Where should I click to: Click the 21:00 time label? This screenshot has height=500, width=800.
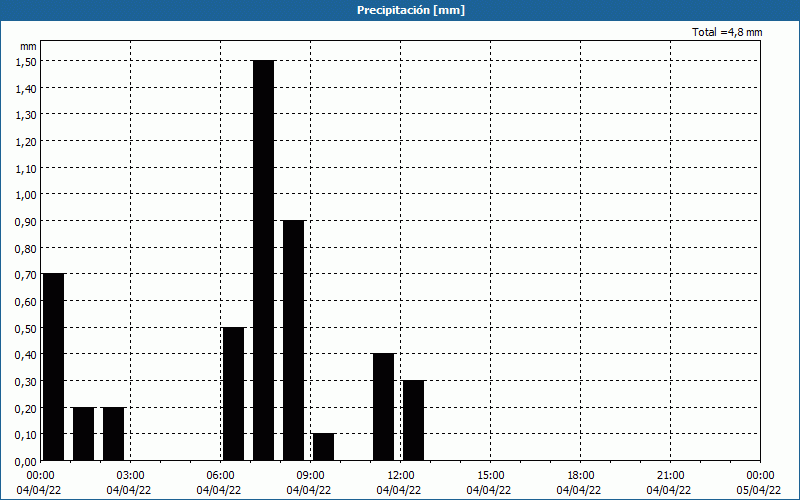coord(670,476)
